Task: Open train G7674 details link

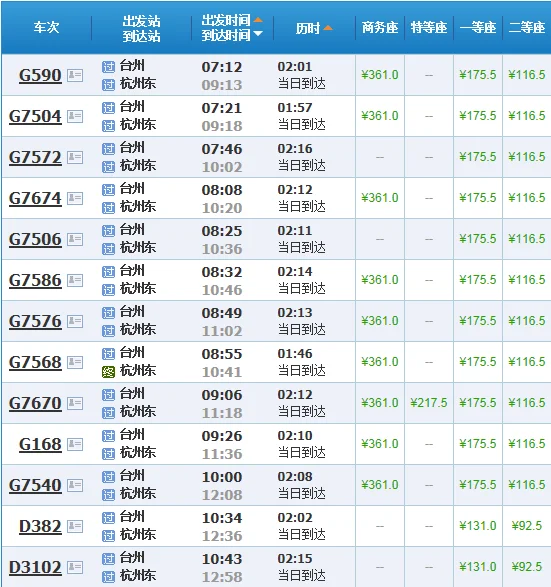Action: pos(35,198)
